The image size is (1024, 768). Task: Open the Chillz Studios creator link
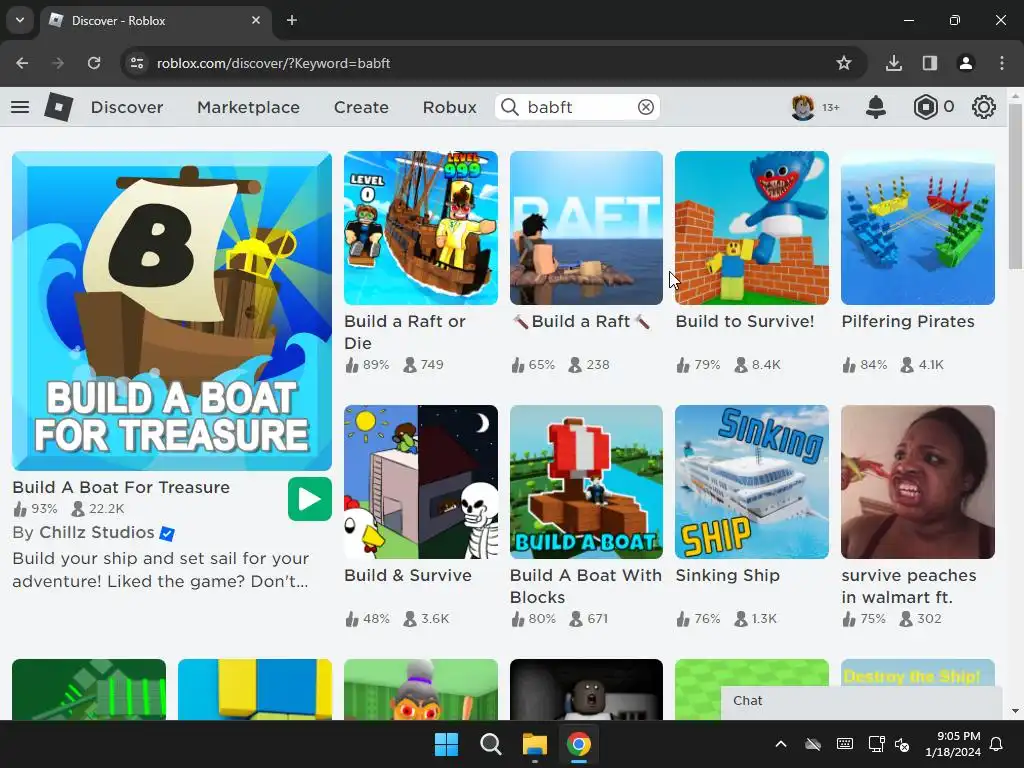97,532
